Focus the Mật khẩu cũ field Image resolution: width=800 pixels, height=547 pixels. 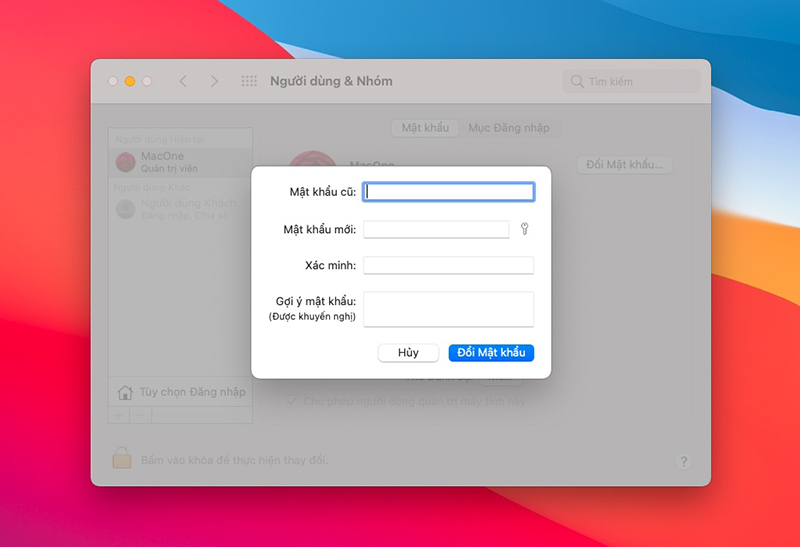tap(448, 192)
